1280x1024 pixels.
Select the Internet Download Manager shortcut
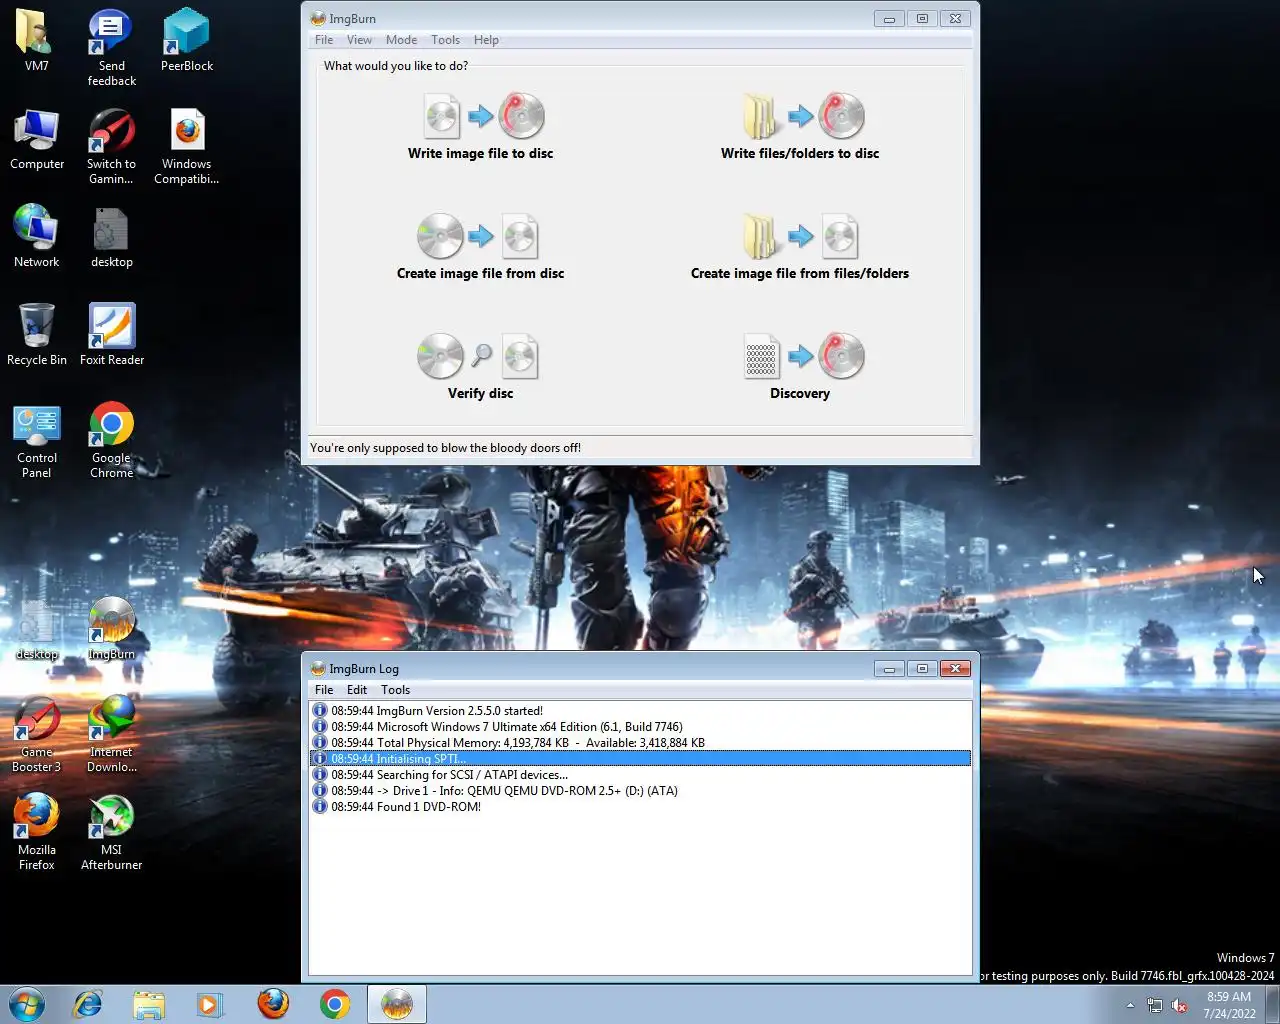[x=111, y=734]
